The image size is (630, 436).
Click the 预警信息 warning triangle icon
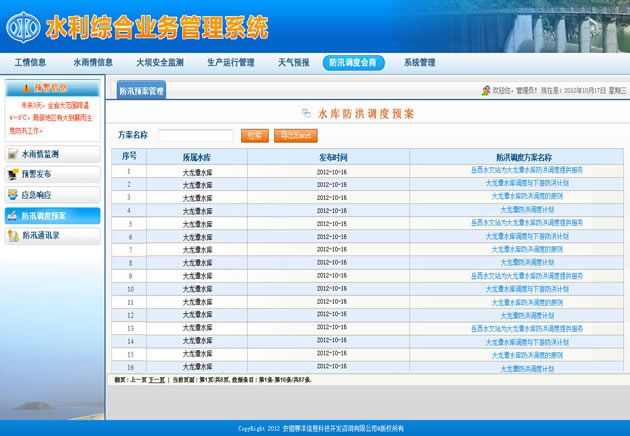[x=26, y=88]
